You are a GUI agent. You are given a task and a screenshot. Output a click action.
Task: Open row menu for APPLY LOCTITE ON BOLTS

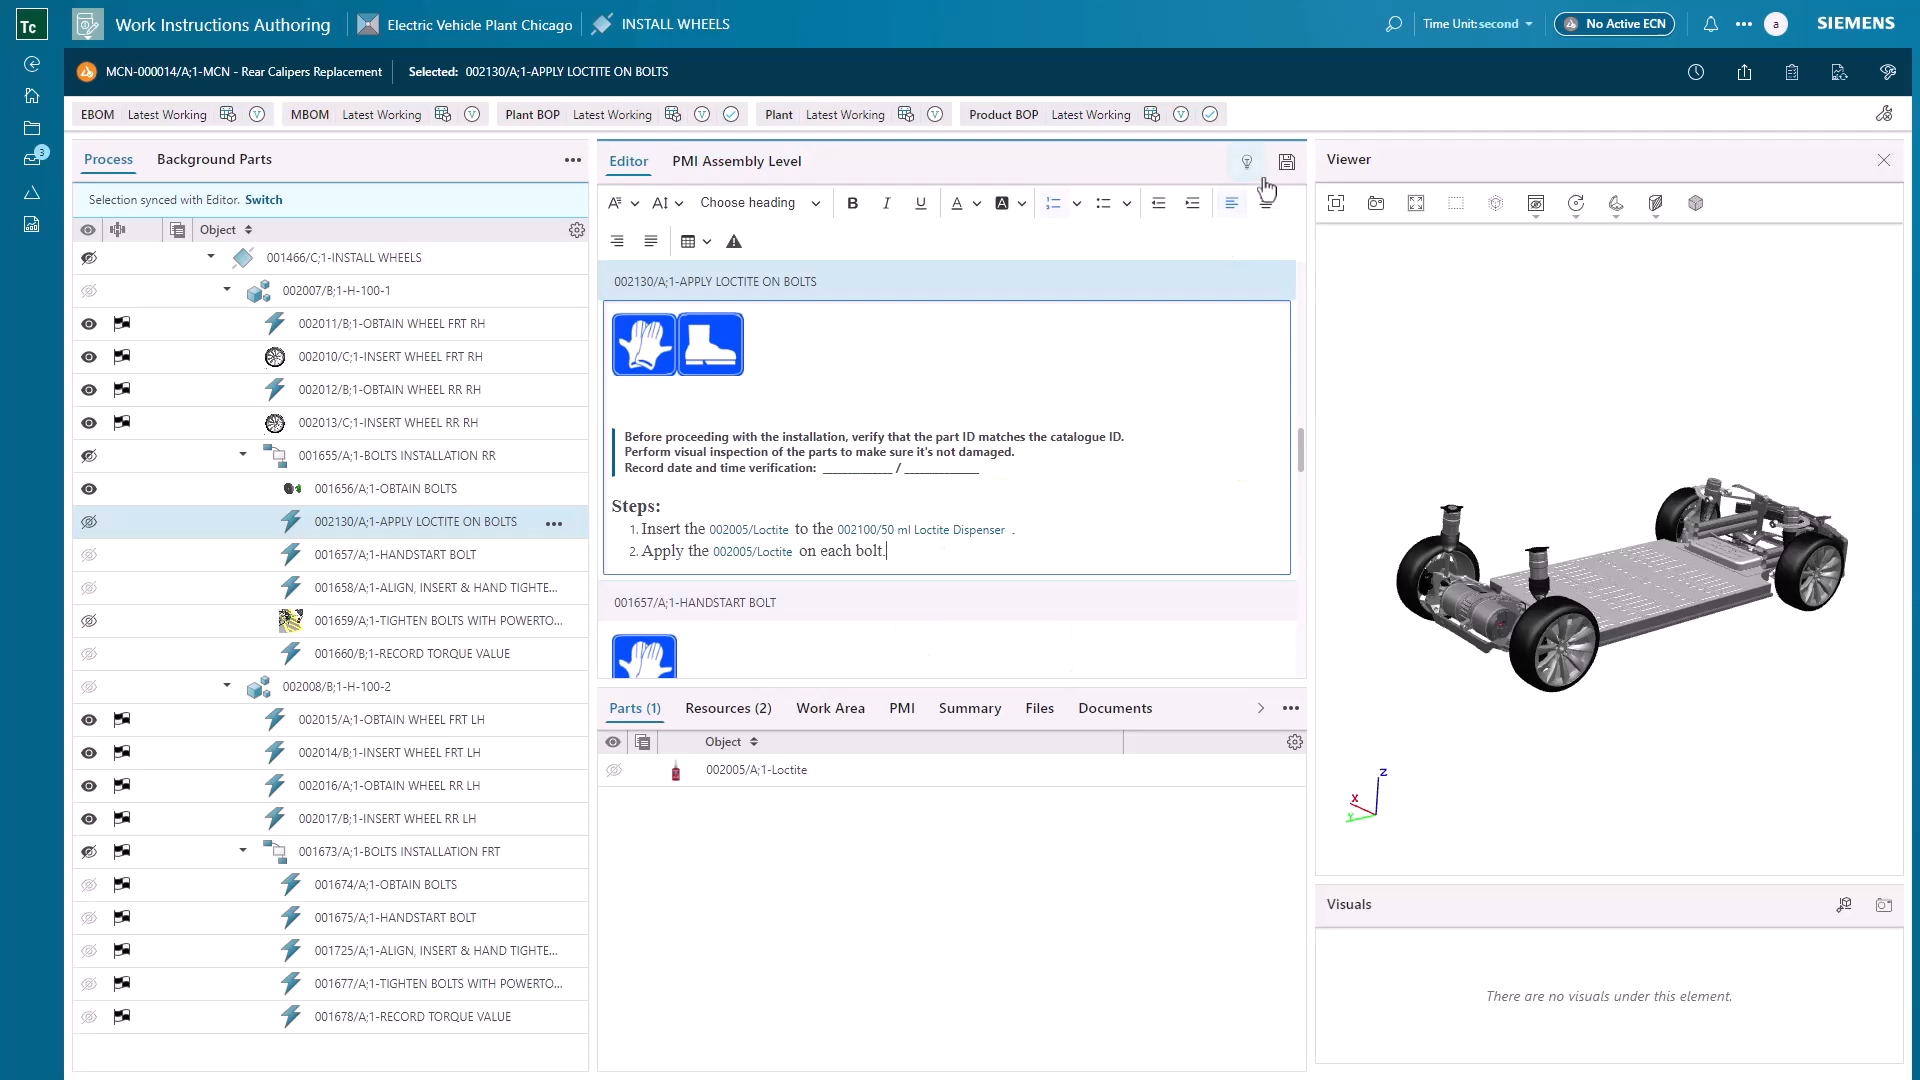[554, 523]
